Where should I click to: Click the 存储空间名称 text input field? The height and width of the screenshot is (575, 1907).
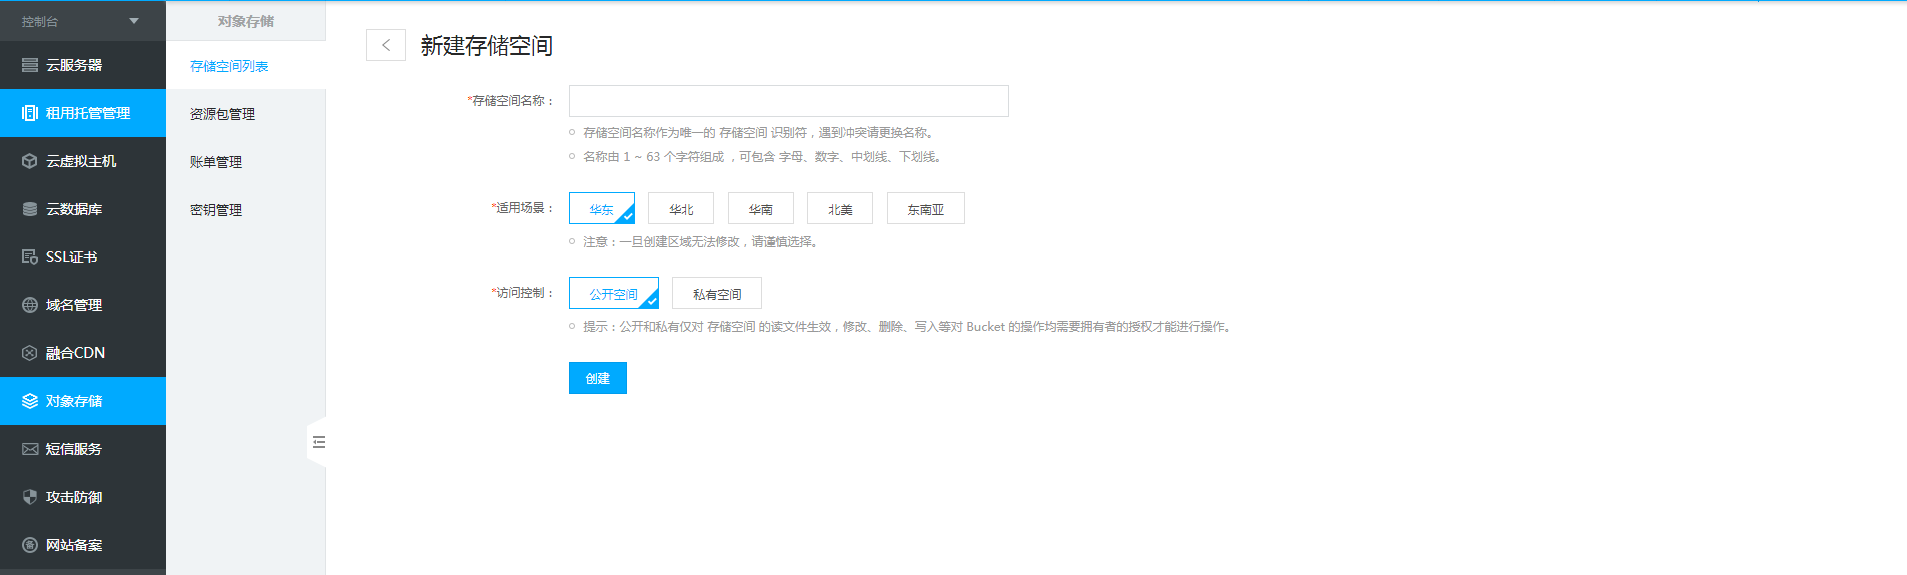point(788,101)
